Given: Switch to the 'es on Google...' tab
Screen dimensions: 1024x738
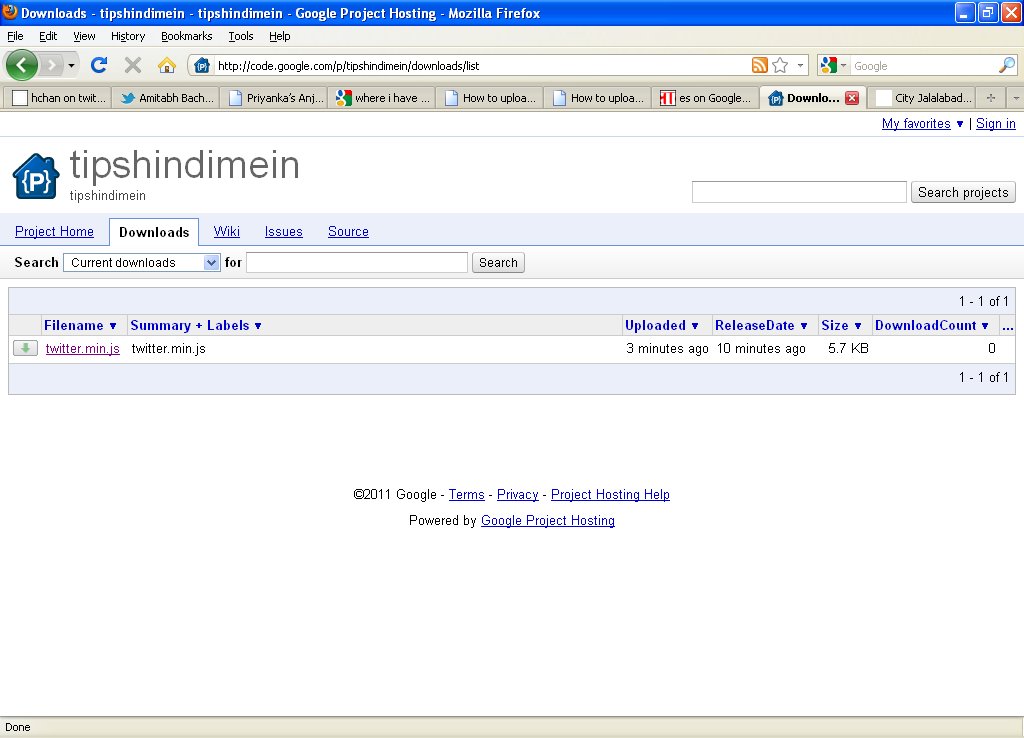Looking at the screenshot, I should [705, 98].
